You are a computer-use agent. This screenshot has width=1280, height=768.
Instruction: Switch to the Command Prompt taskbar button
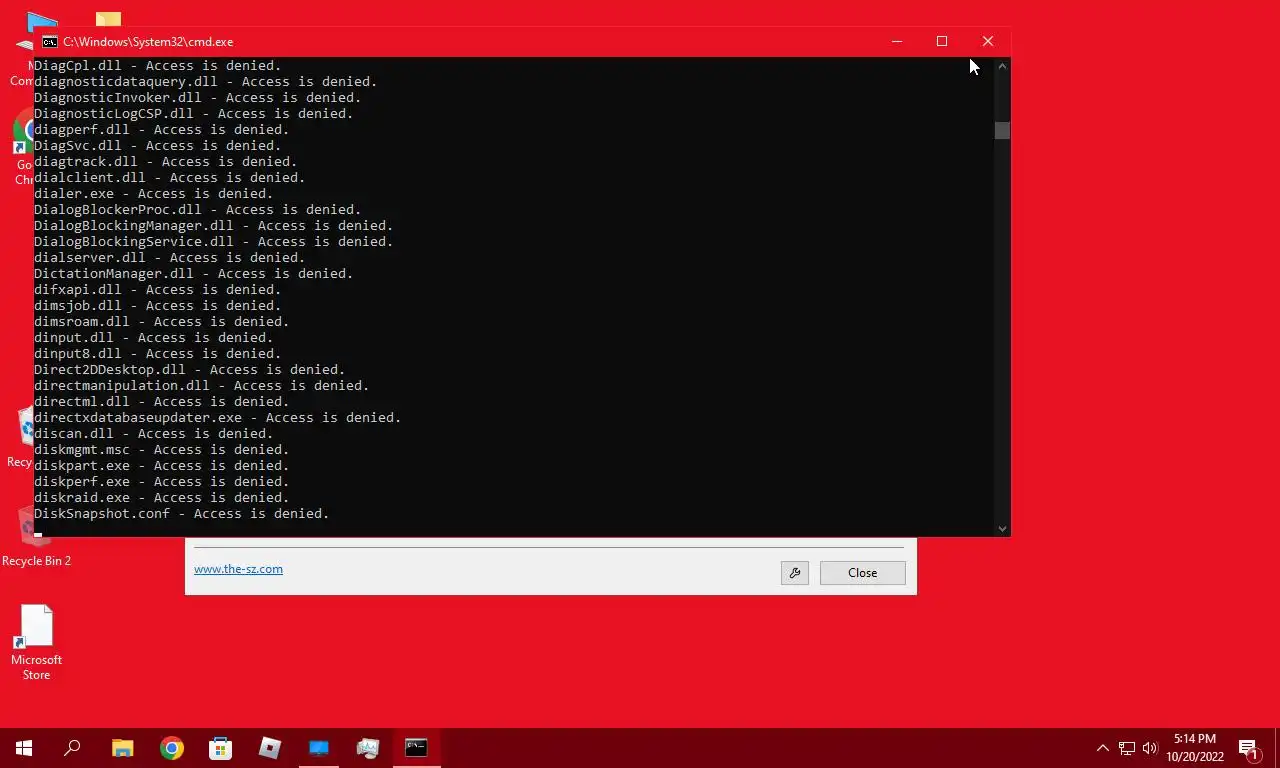[x=416, y=748]
